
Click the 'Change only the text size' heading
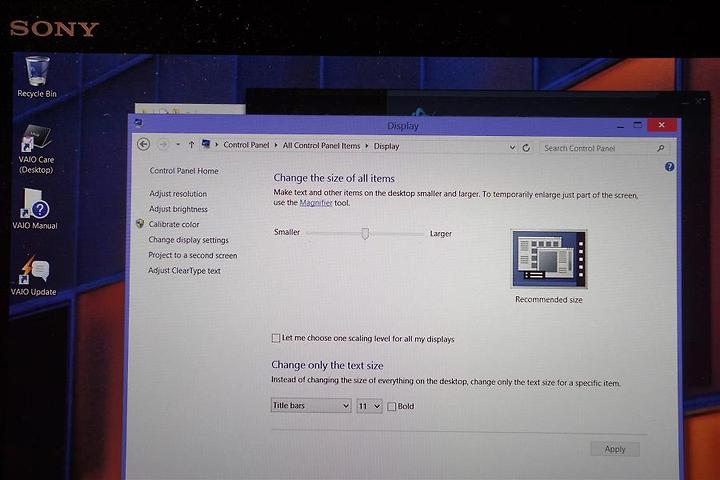[x=327, y=365]
